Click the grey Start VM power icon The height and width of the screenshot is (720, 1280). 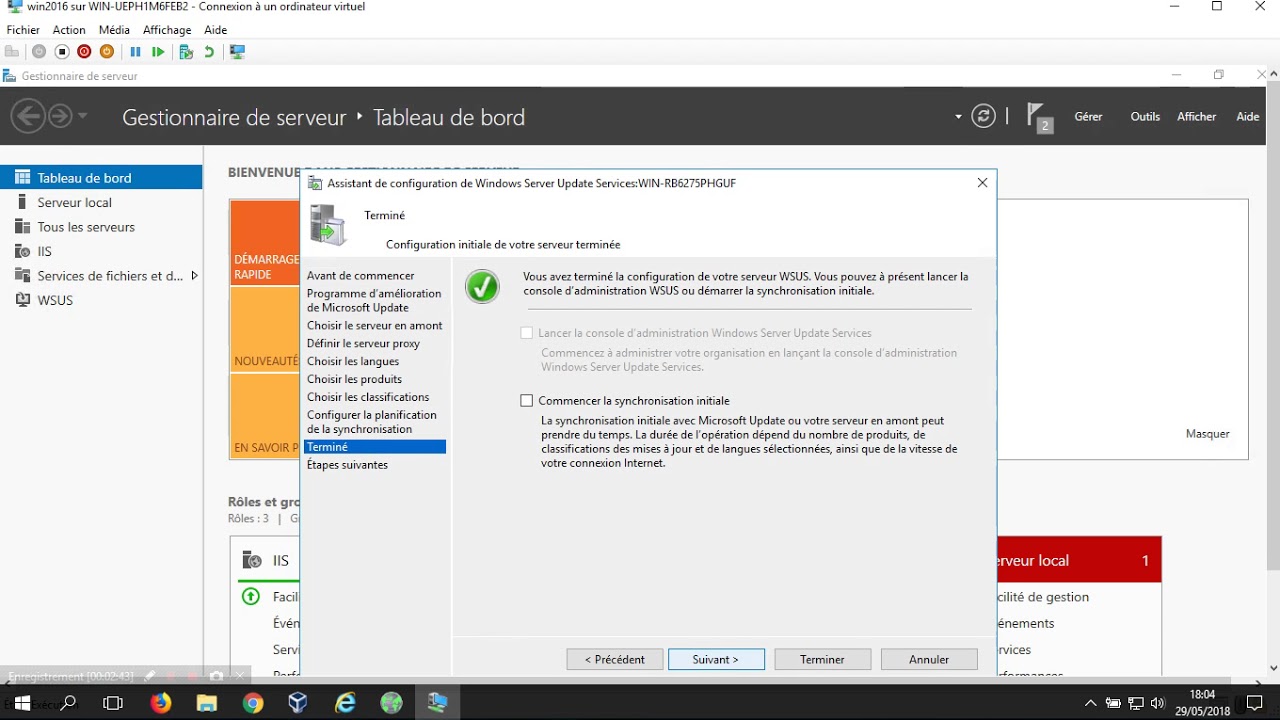(39, 52)
